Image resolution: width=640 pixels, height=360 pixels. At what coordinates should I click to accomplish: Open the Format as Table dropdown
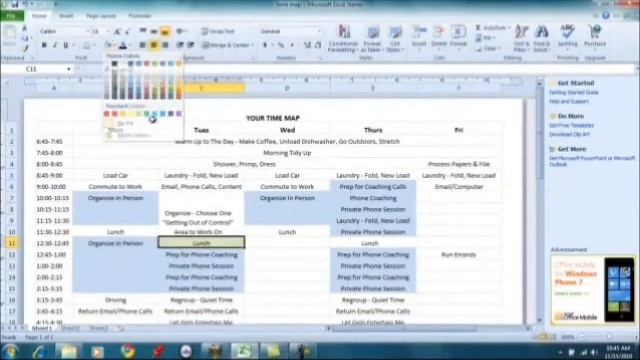click(372, 39)
